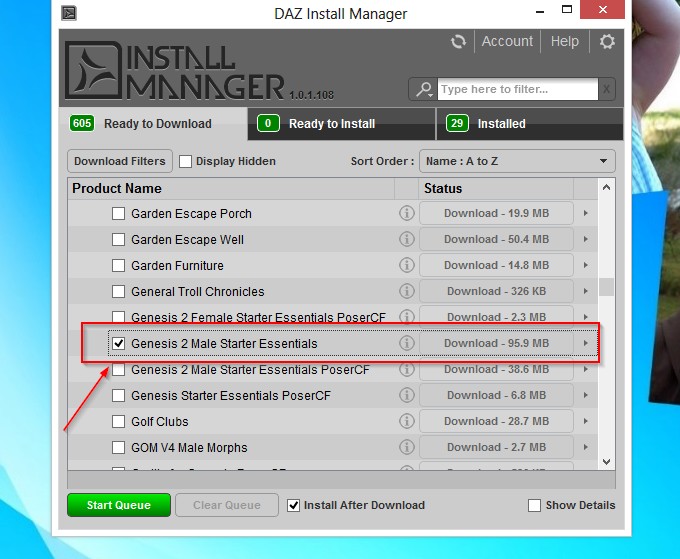The width and height of the screenshot is (680, 559).
Task: Download Golf Clubs 28.7 MB
Action: coord(497,421)
